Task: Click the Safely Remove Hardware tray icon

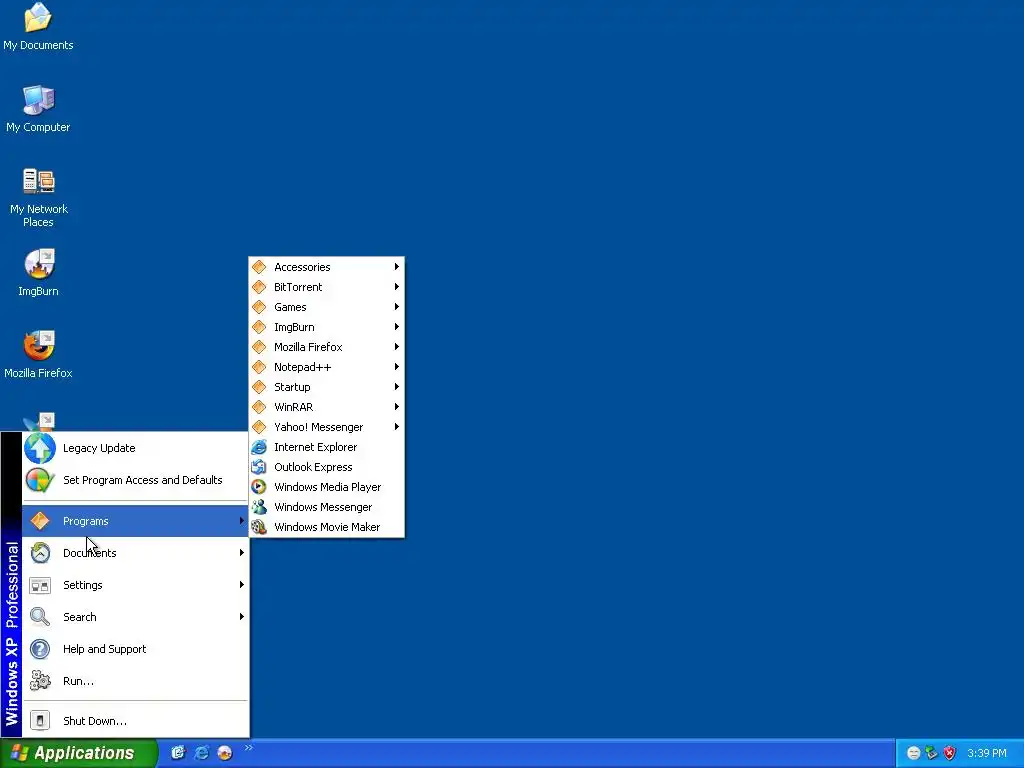Action: click(x=931, y=754)
